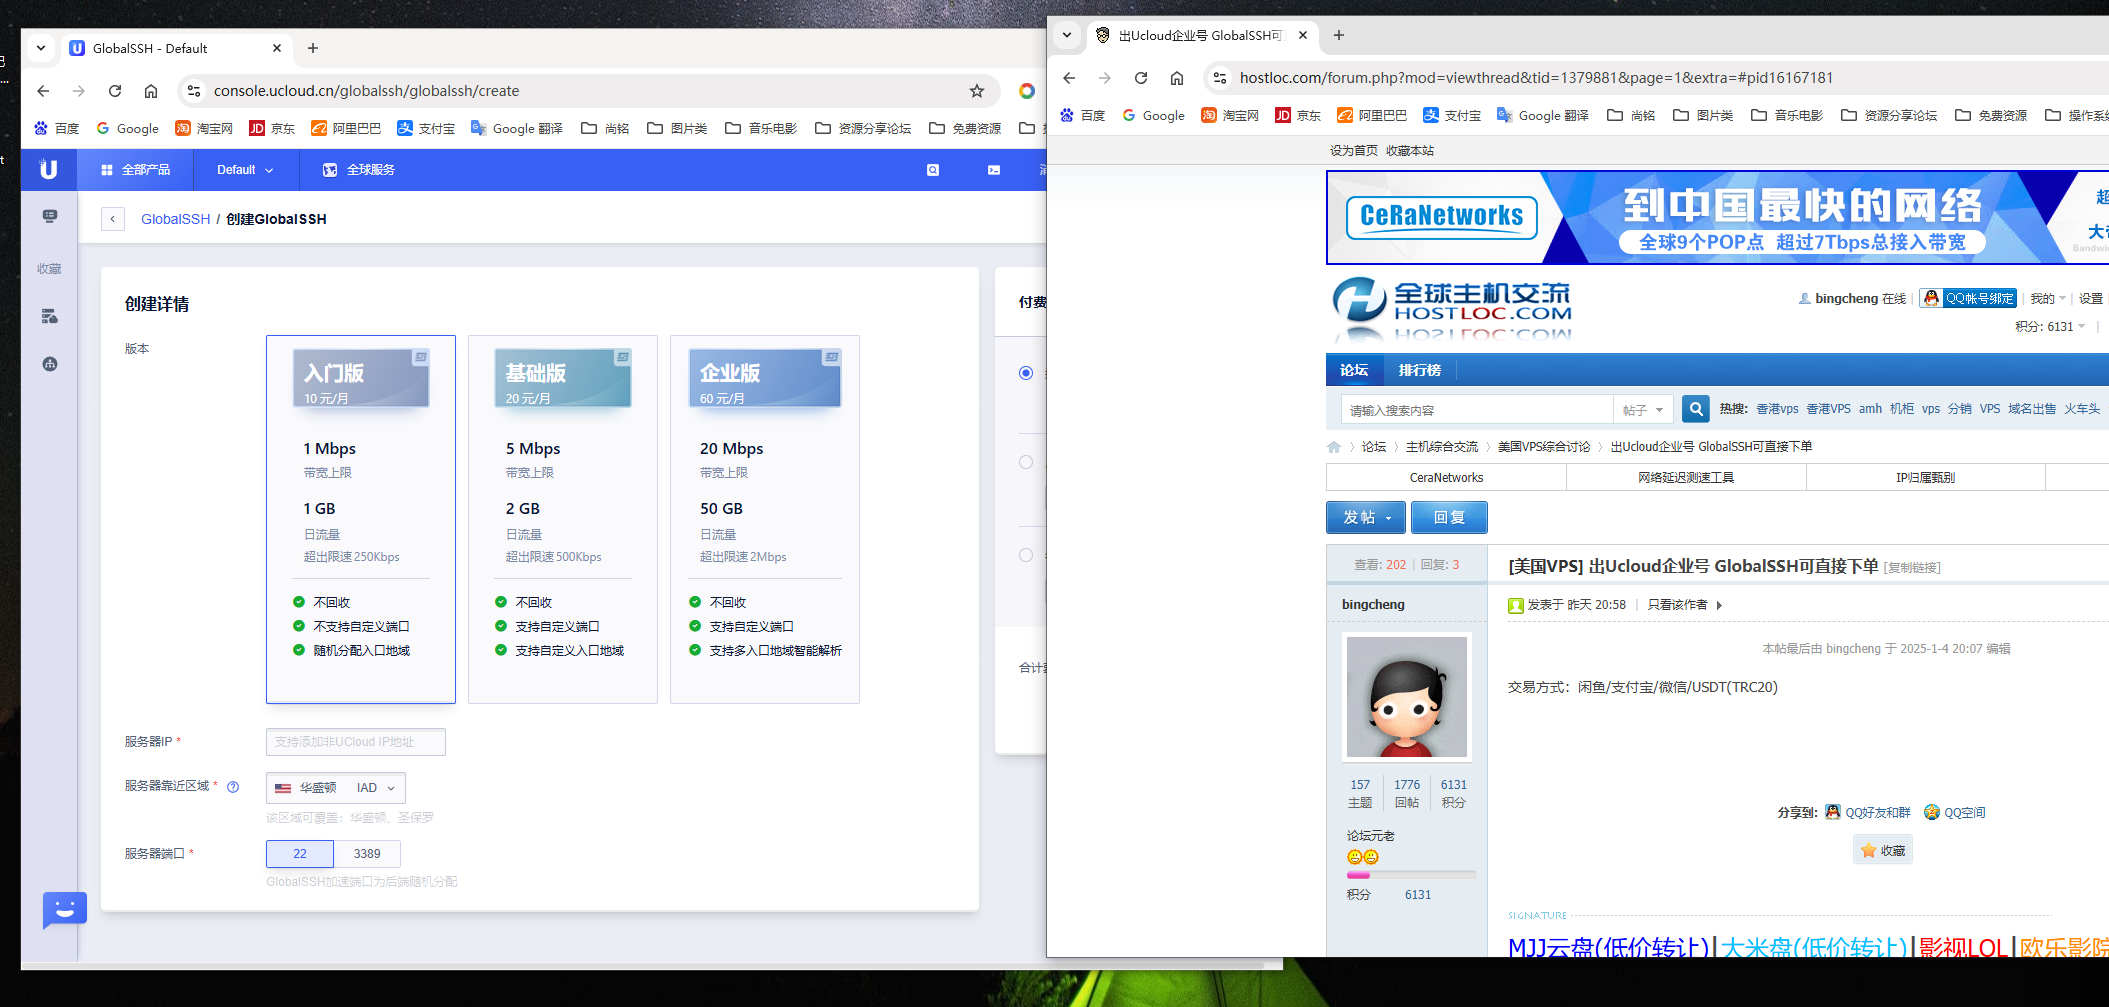Go back using the breadcrumb arrow button
Viewport: 2109px width, 1007px height.
(x=113, y=219)
